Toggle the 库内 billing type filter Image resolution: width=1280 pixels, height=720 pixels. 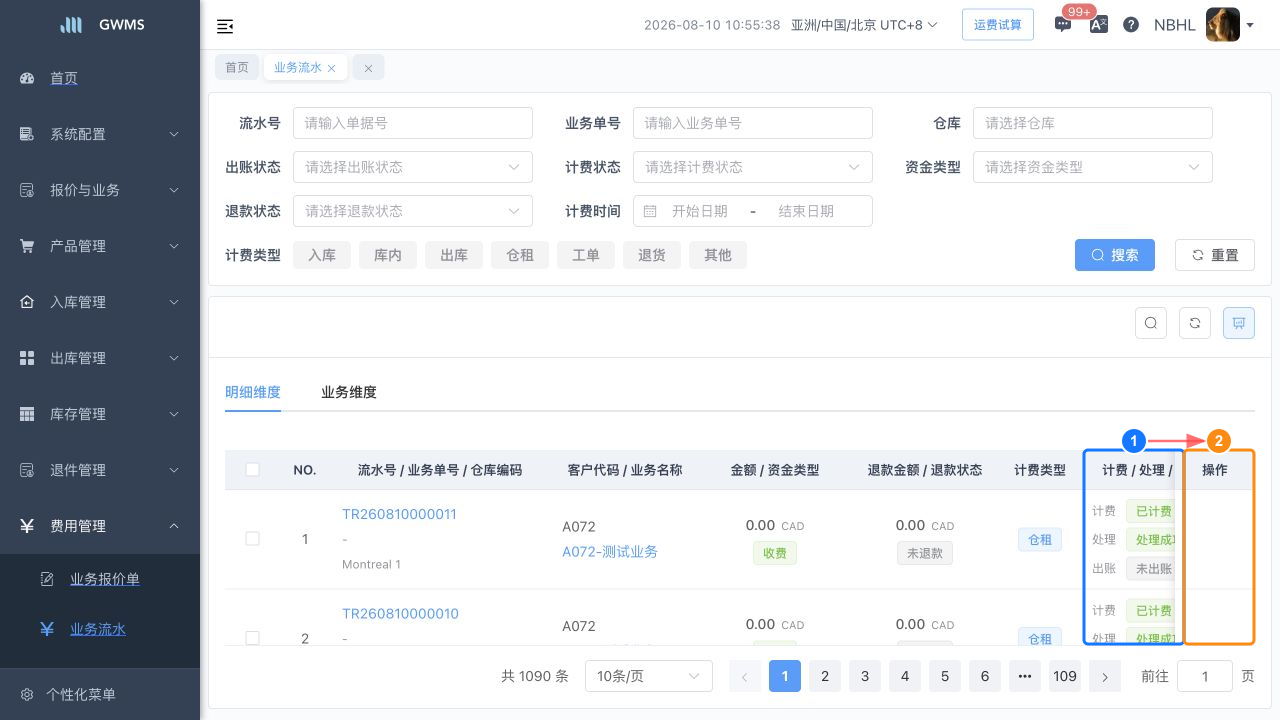pos(388,255)
